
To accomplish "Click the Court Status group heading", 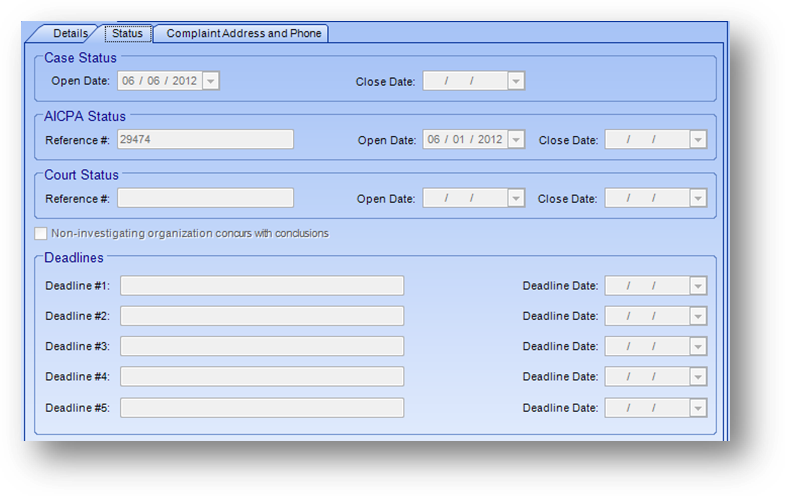I will click(x=81, y=175).
